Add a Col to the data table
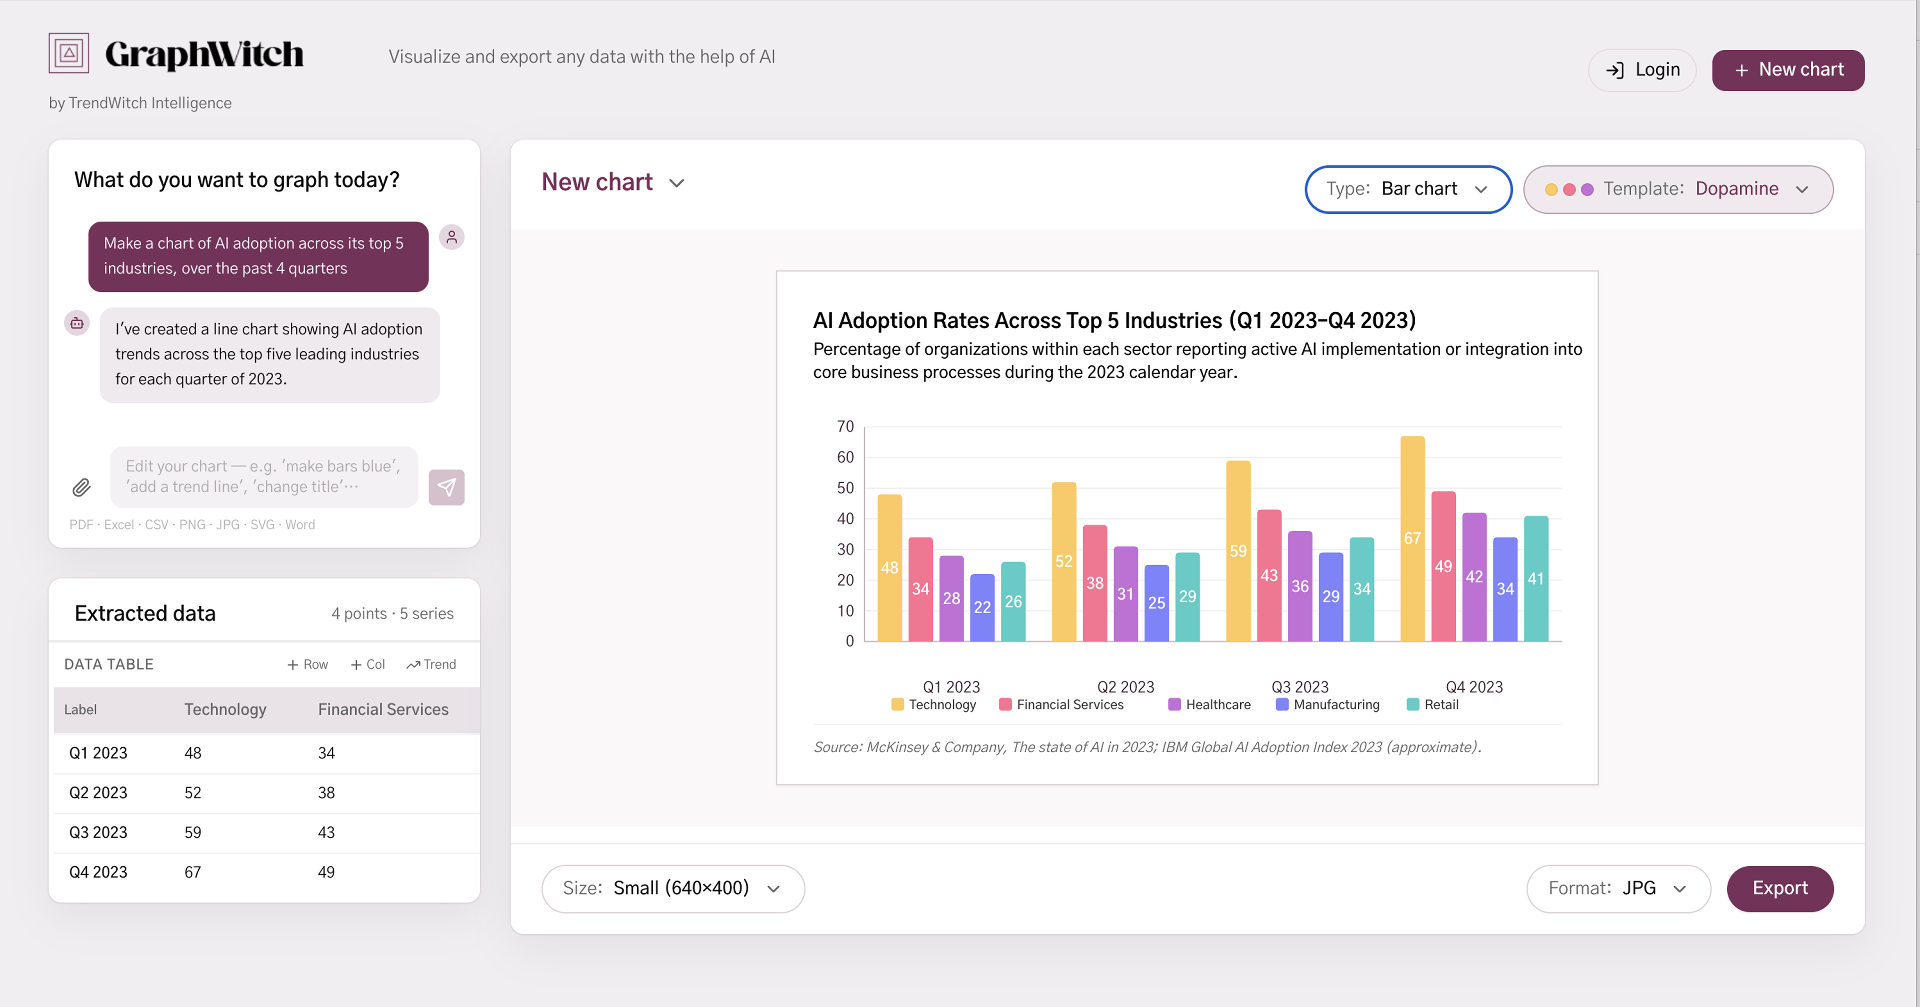 368,664
